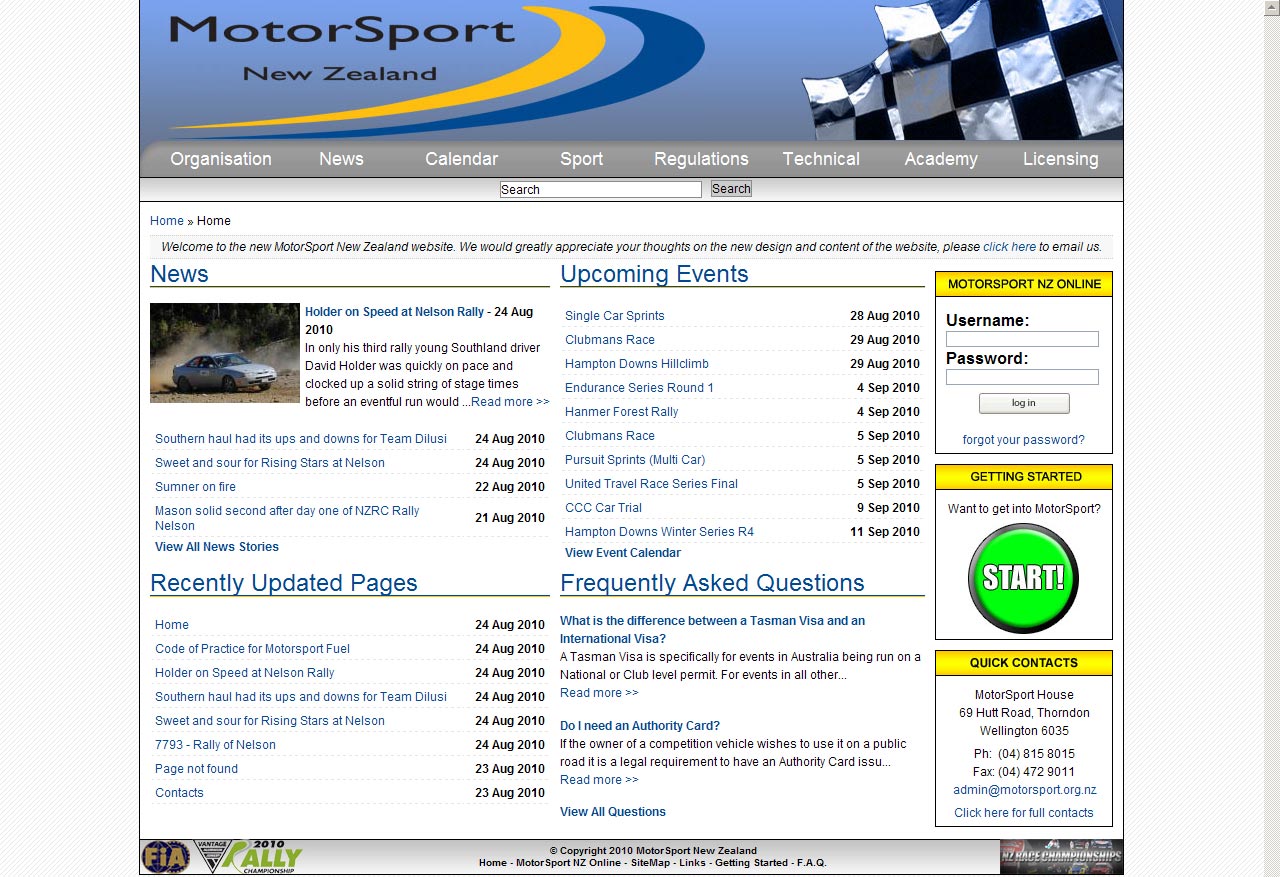Open Clubmans Race on 29 Aug 2010
Viewport: 1280px width, 877px height.
pyautogui.click(x=610, y=340)
